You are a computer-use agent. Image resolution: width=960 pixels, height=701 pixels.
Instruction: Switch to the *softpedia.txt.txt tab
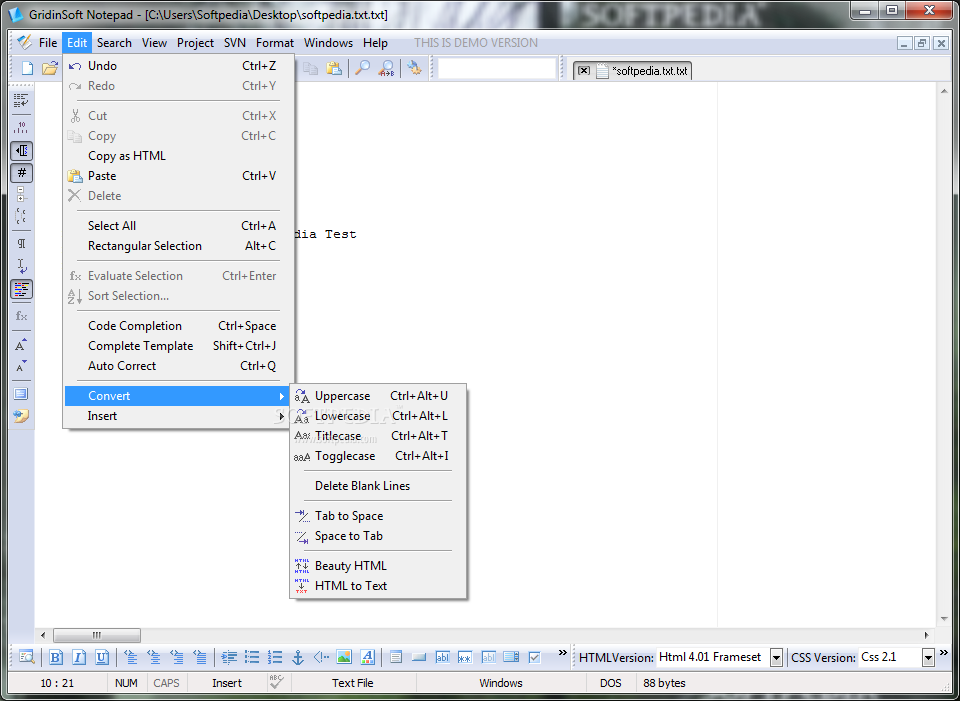click(649, 71)
